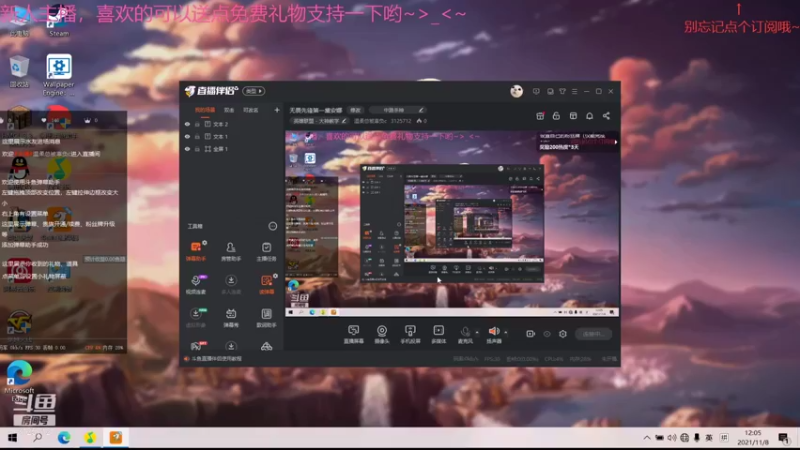
Task: Click the 弹幕秀 danmaku show tool
Action: [x=231, y=317]
